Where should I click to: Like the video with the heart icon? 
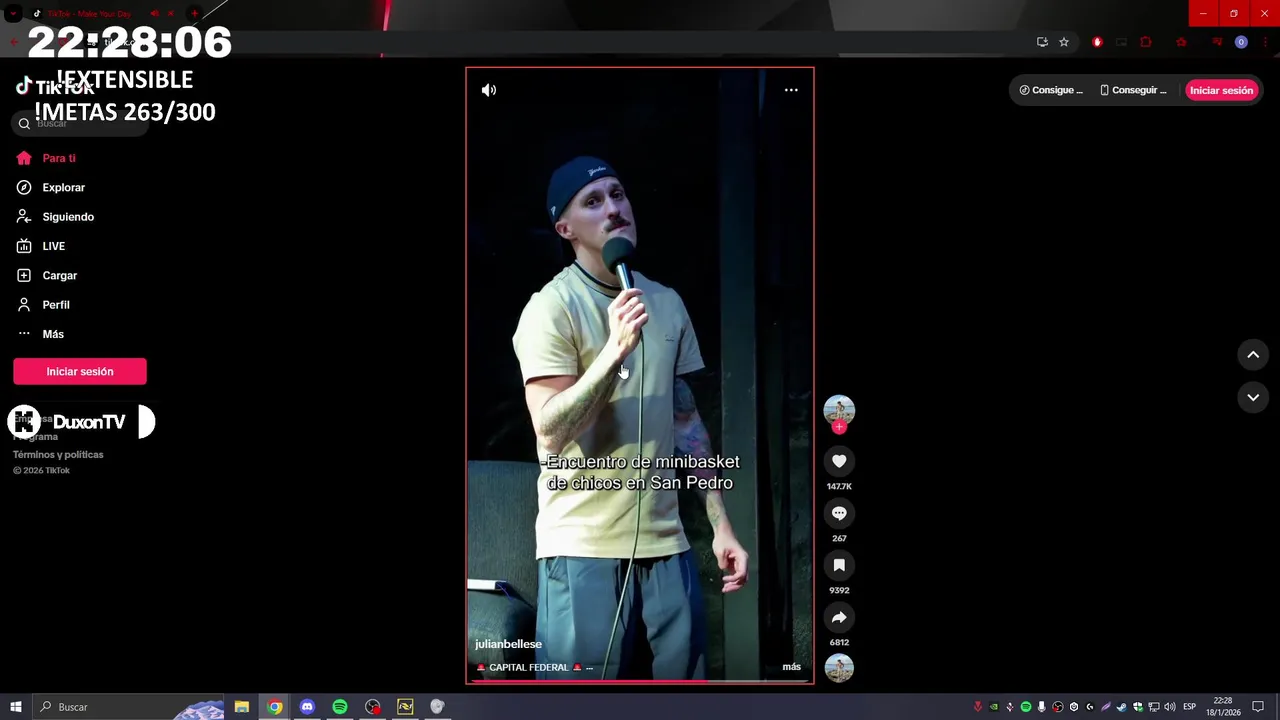[x=839, y=461]
